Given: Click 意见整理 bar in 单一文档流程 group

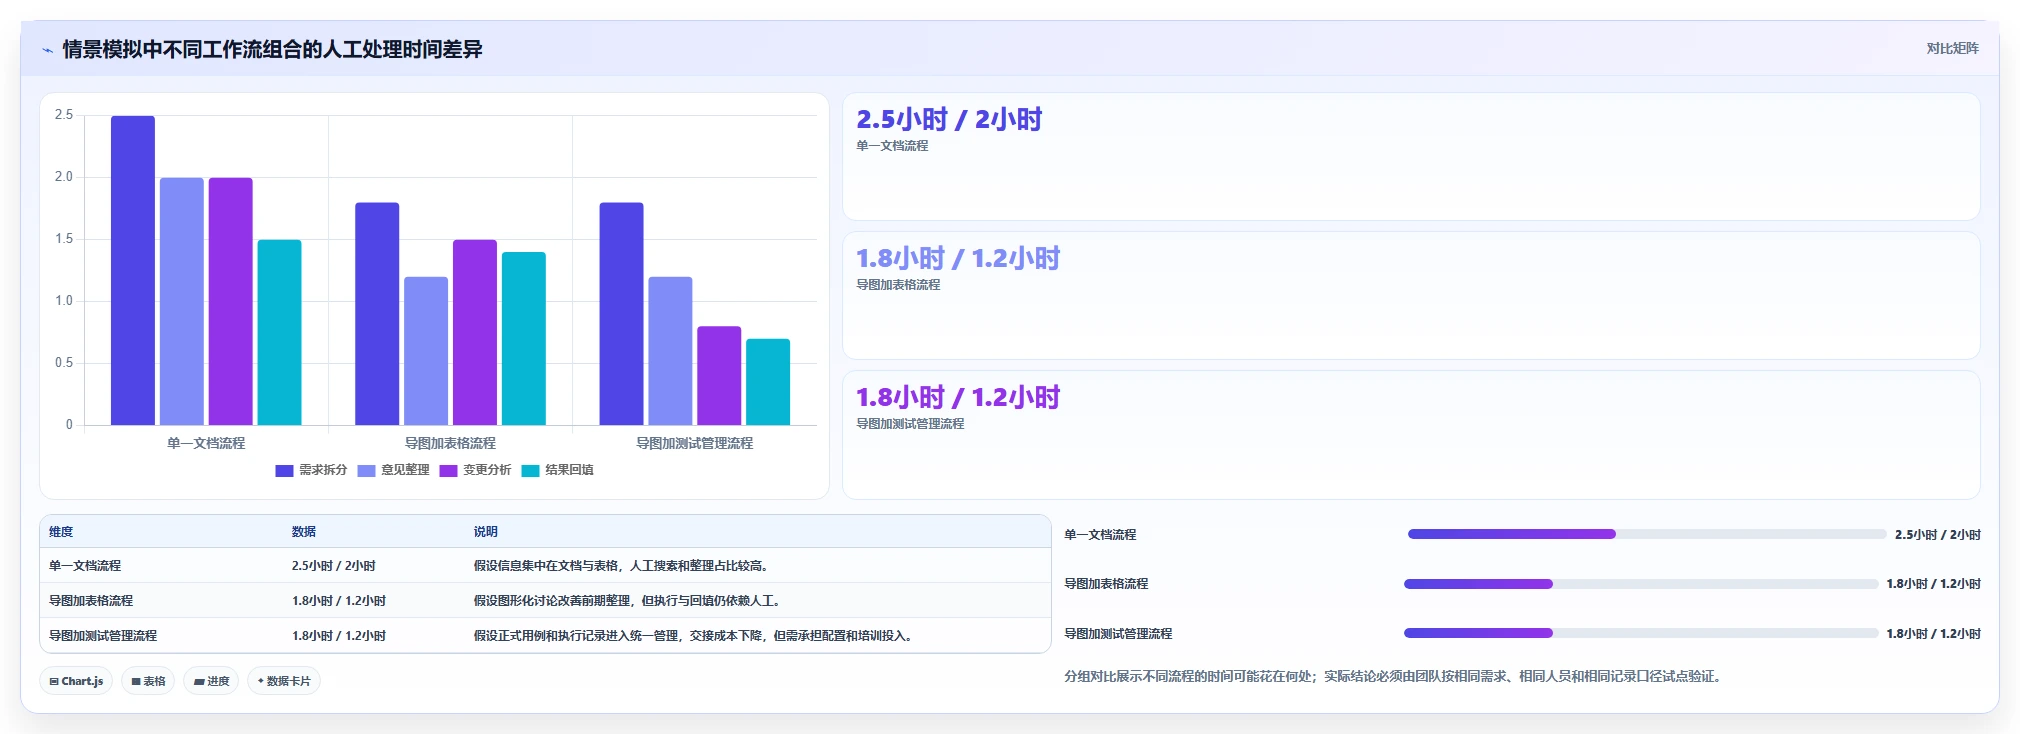Looking at the screenshot, I should pyautogui.click(x=182, y=301).
